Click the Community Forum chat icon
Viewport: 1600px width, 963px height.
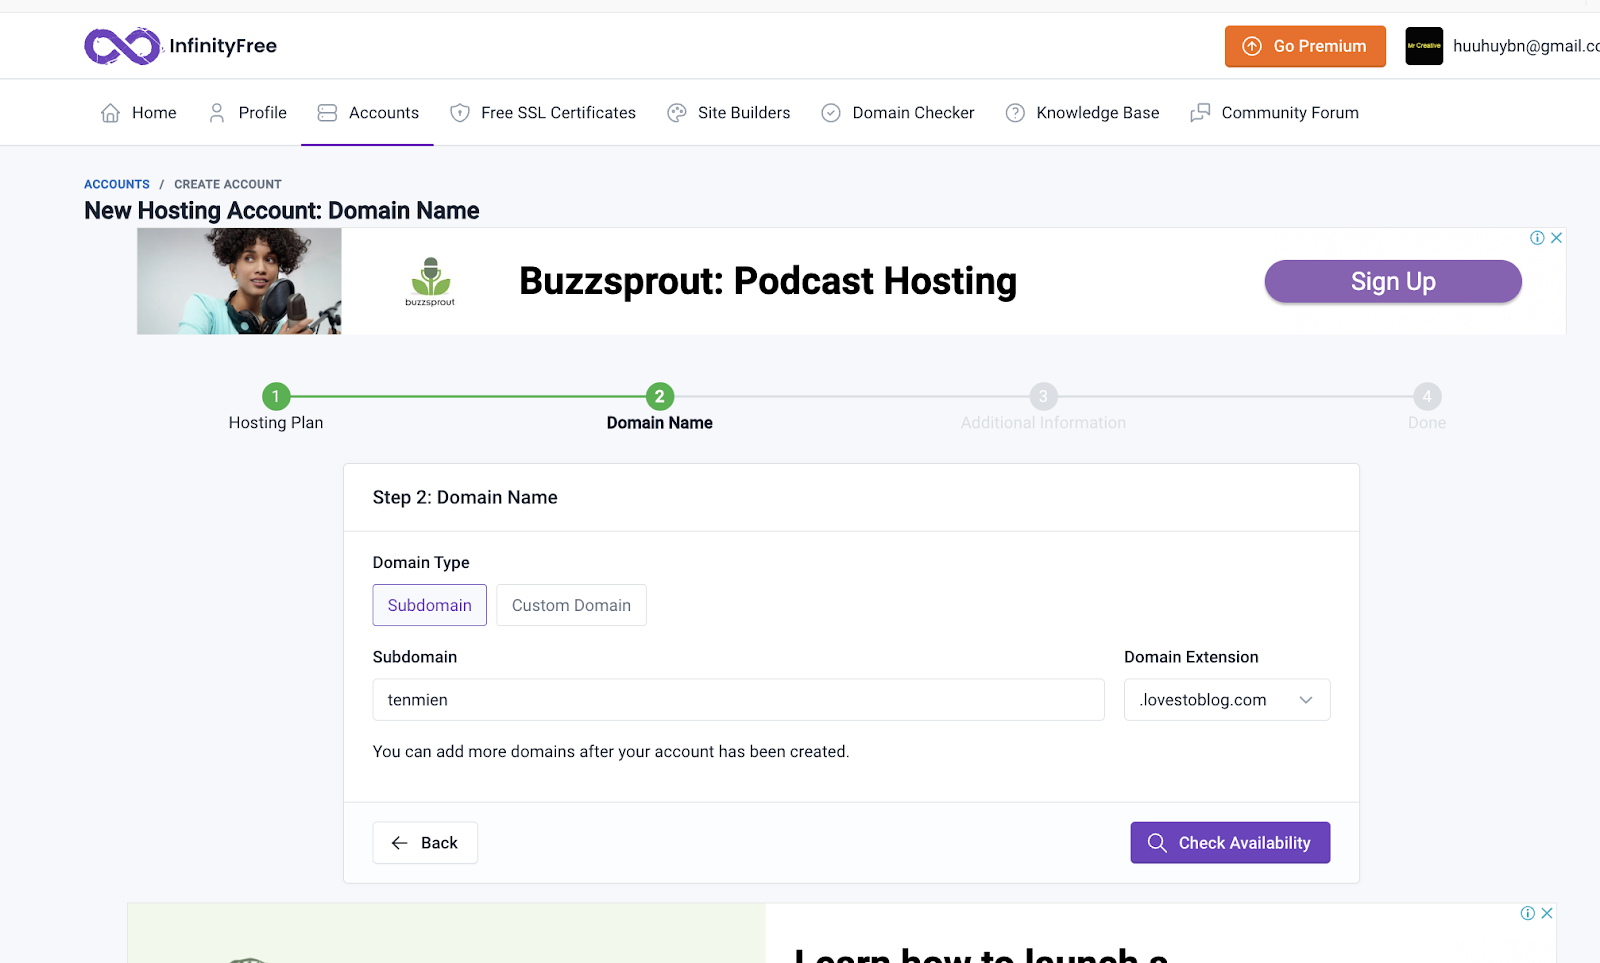(1200, 113)
